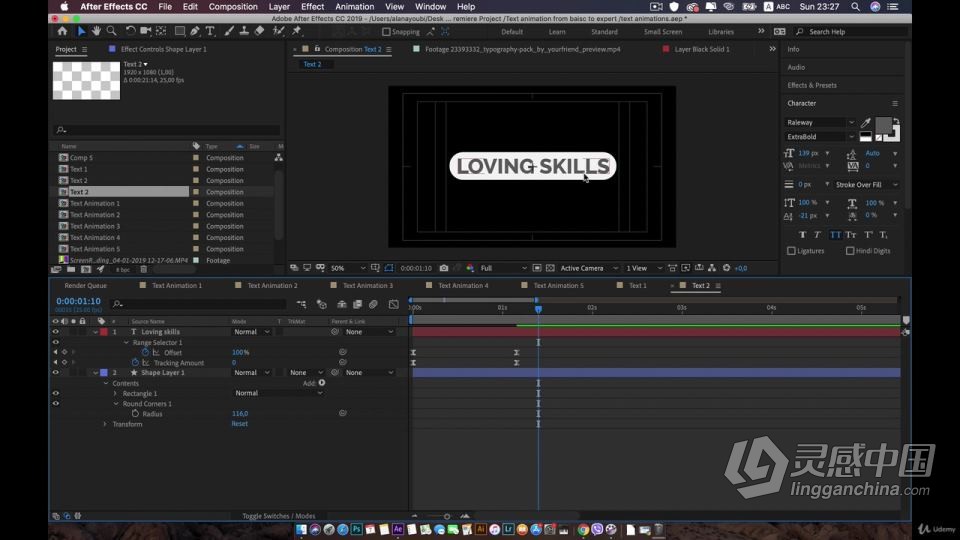Toggle the Snapping checkbox
This screenshot has height=540, width=960.
(386, 32)
